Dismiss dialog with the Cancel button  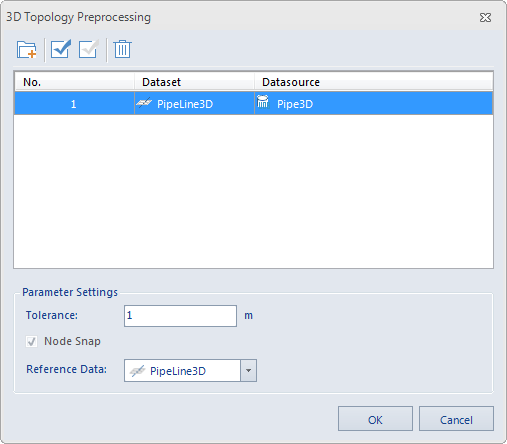coord(456,419)
